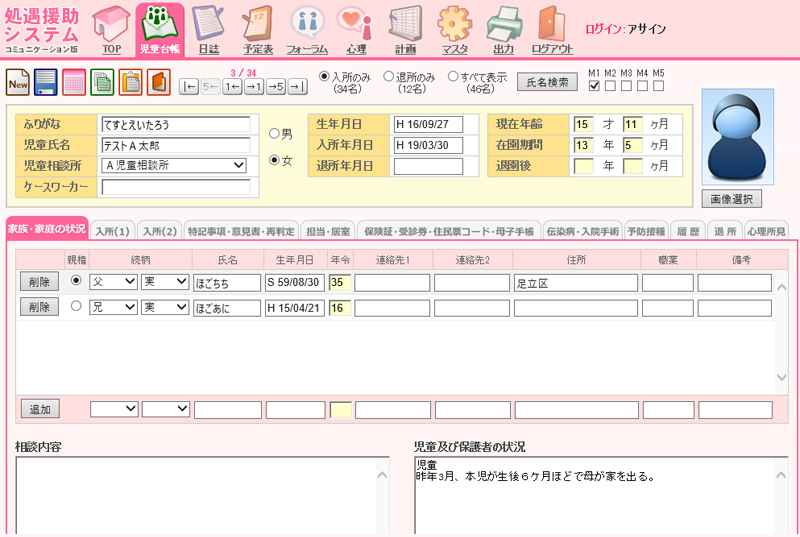This screenshot has width=800, height=537.
Task: Click the 氏名検索 button
Action: tap(548, 82)
